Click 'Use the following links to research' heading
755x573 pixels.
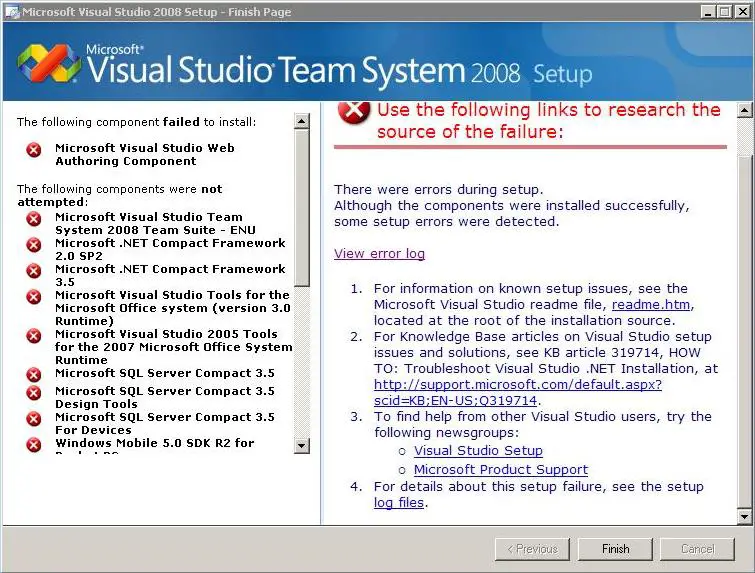coord(549,120)
